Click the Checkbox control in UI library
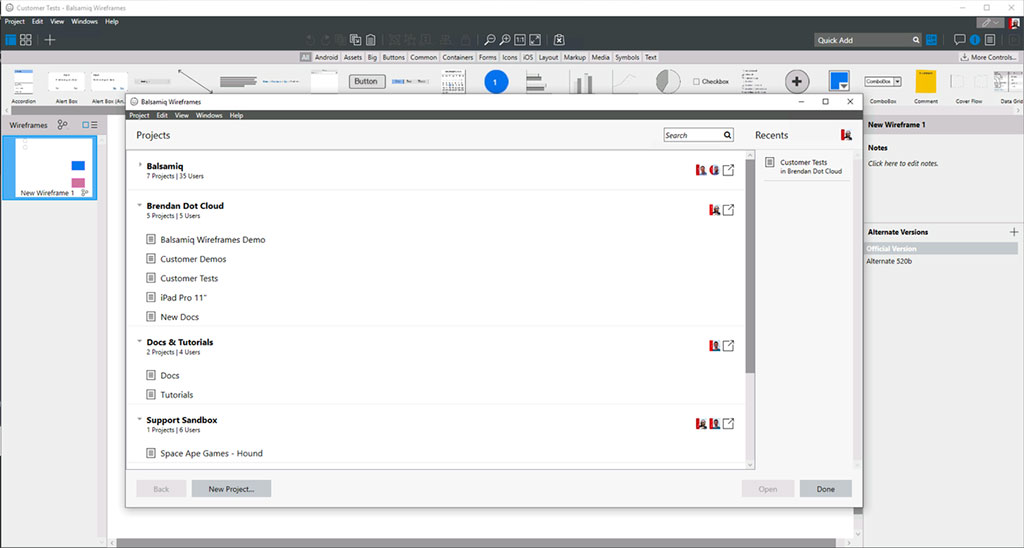1024x548 pixels. (x=711, y=82)
